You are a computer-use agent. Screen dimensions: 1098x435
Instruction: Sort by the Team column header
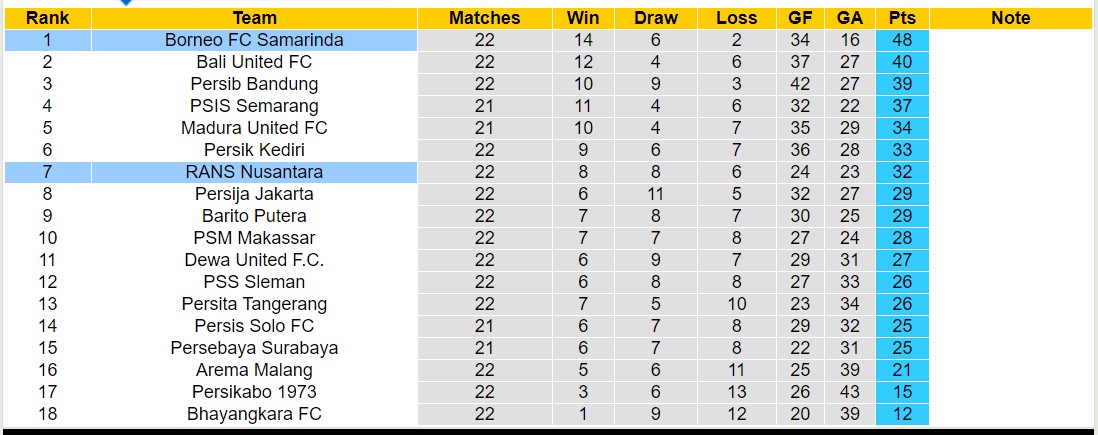point(254,18)
